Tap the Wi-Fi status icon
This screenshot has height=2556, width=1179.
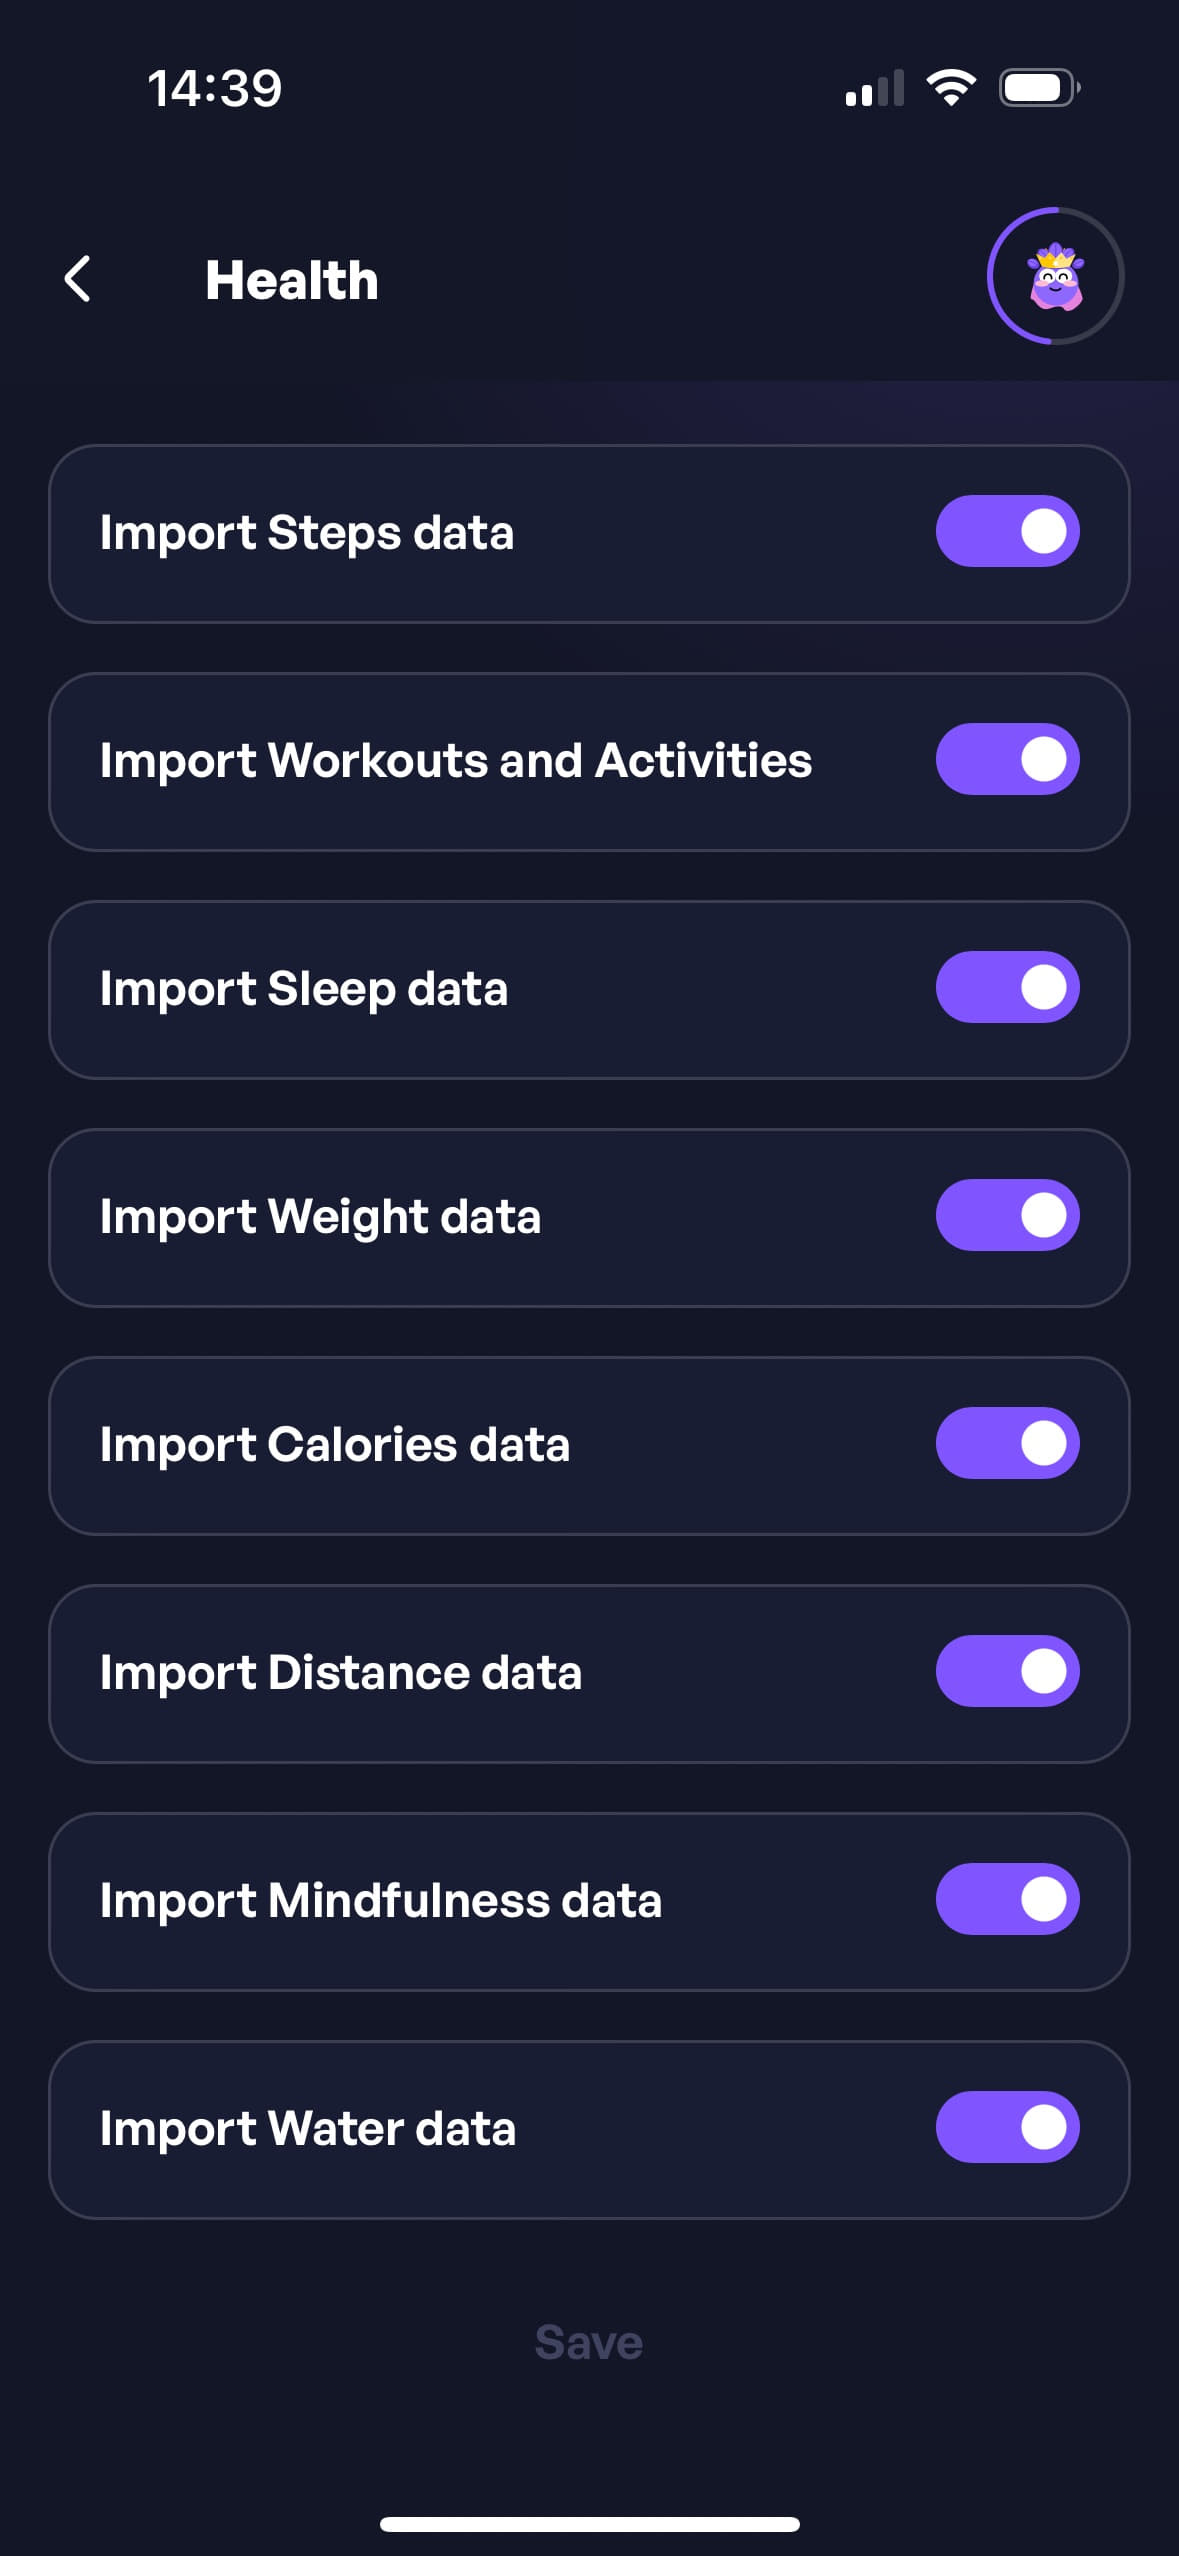(x=951, y=88)
